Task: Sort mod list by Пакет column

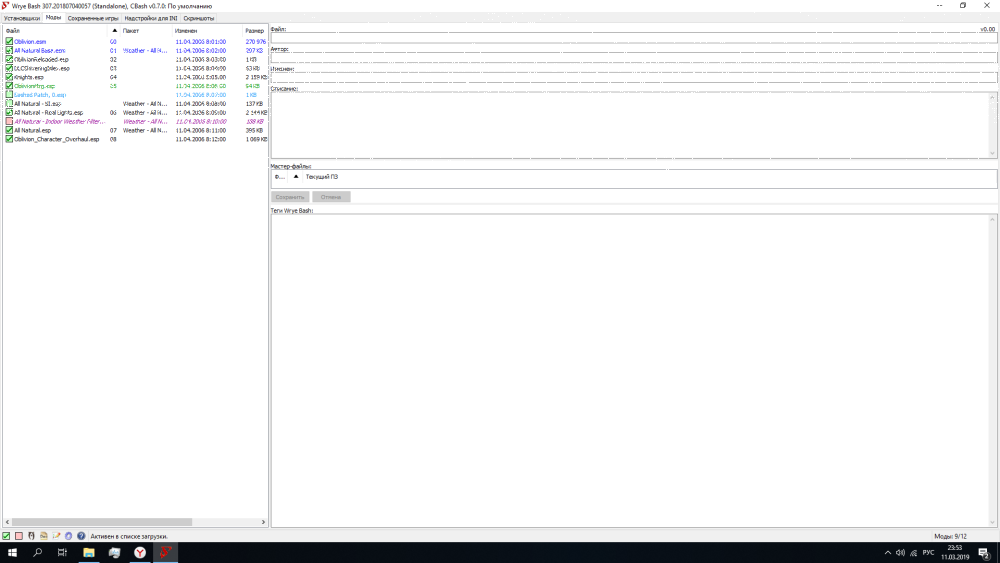Action: pos(147,31)
